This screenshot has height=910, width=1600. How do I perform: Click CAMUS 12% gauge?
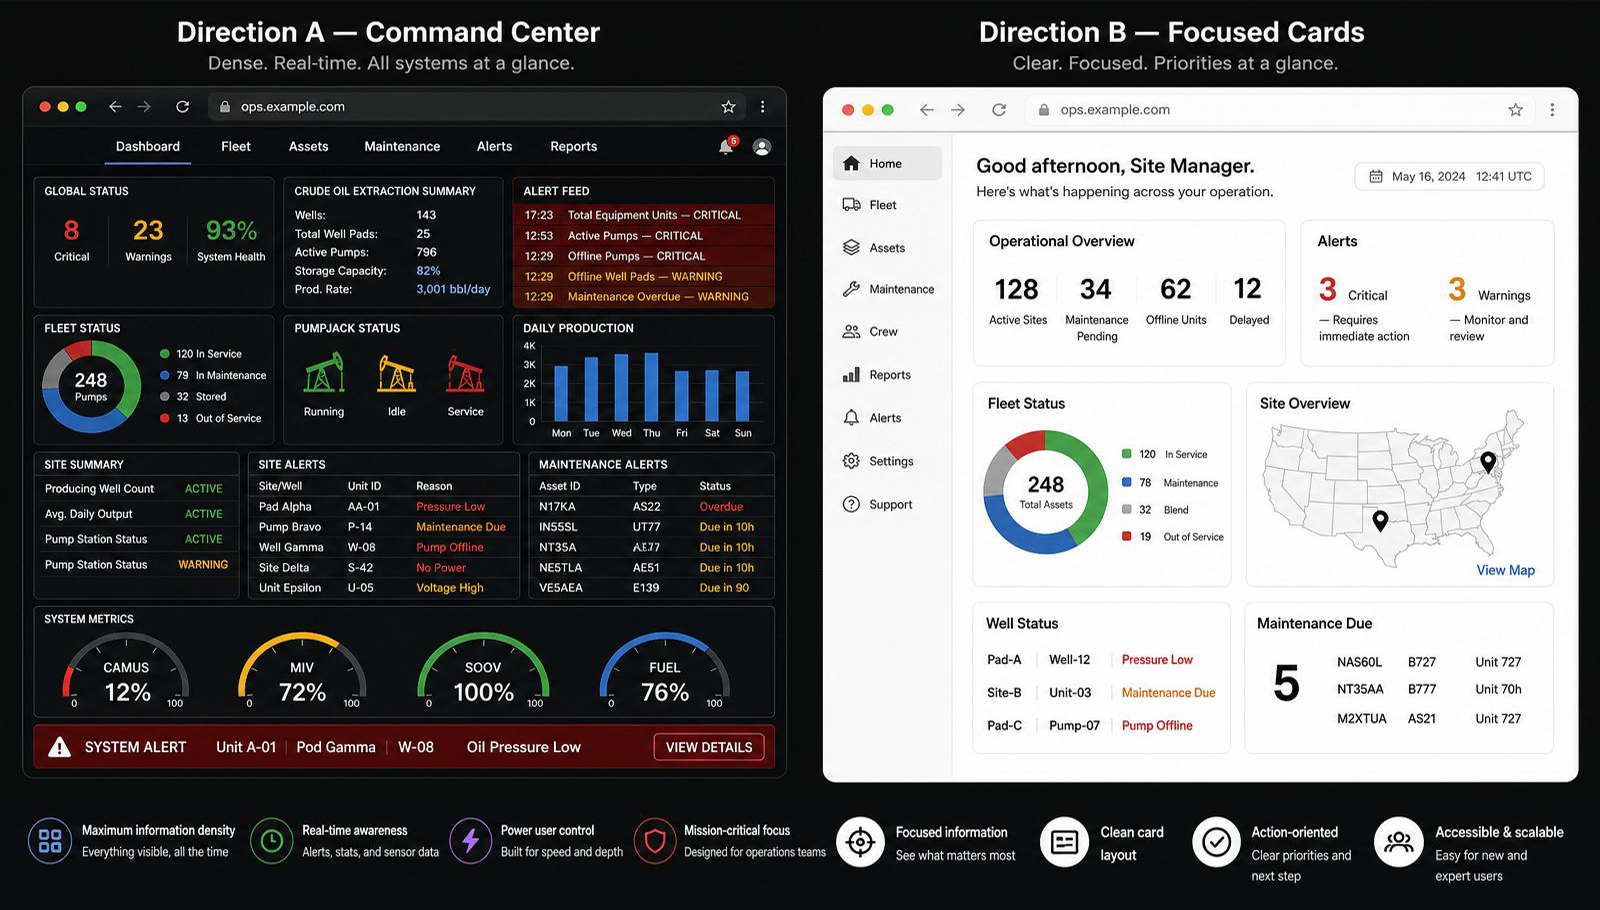click(126, 669)
